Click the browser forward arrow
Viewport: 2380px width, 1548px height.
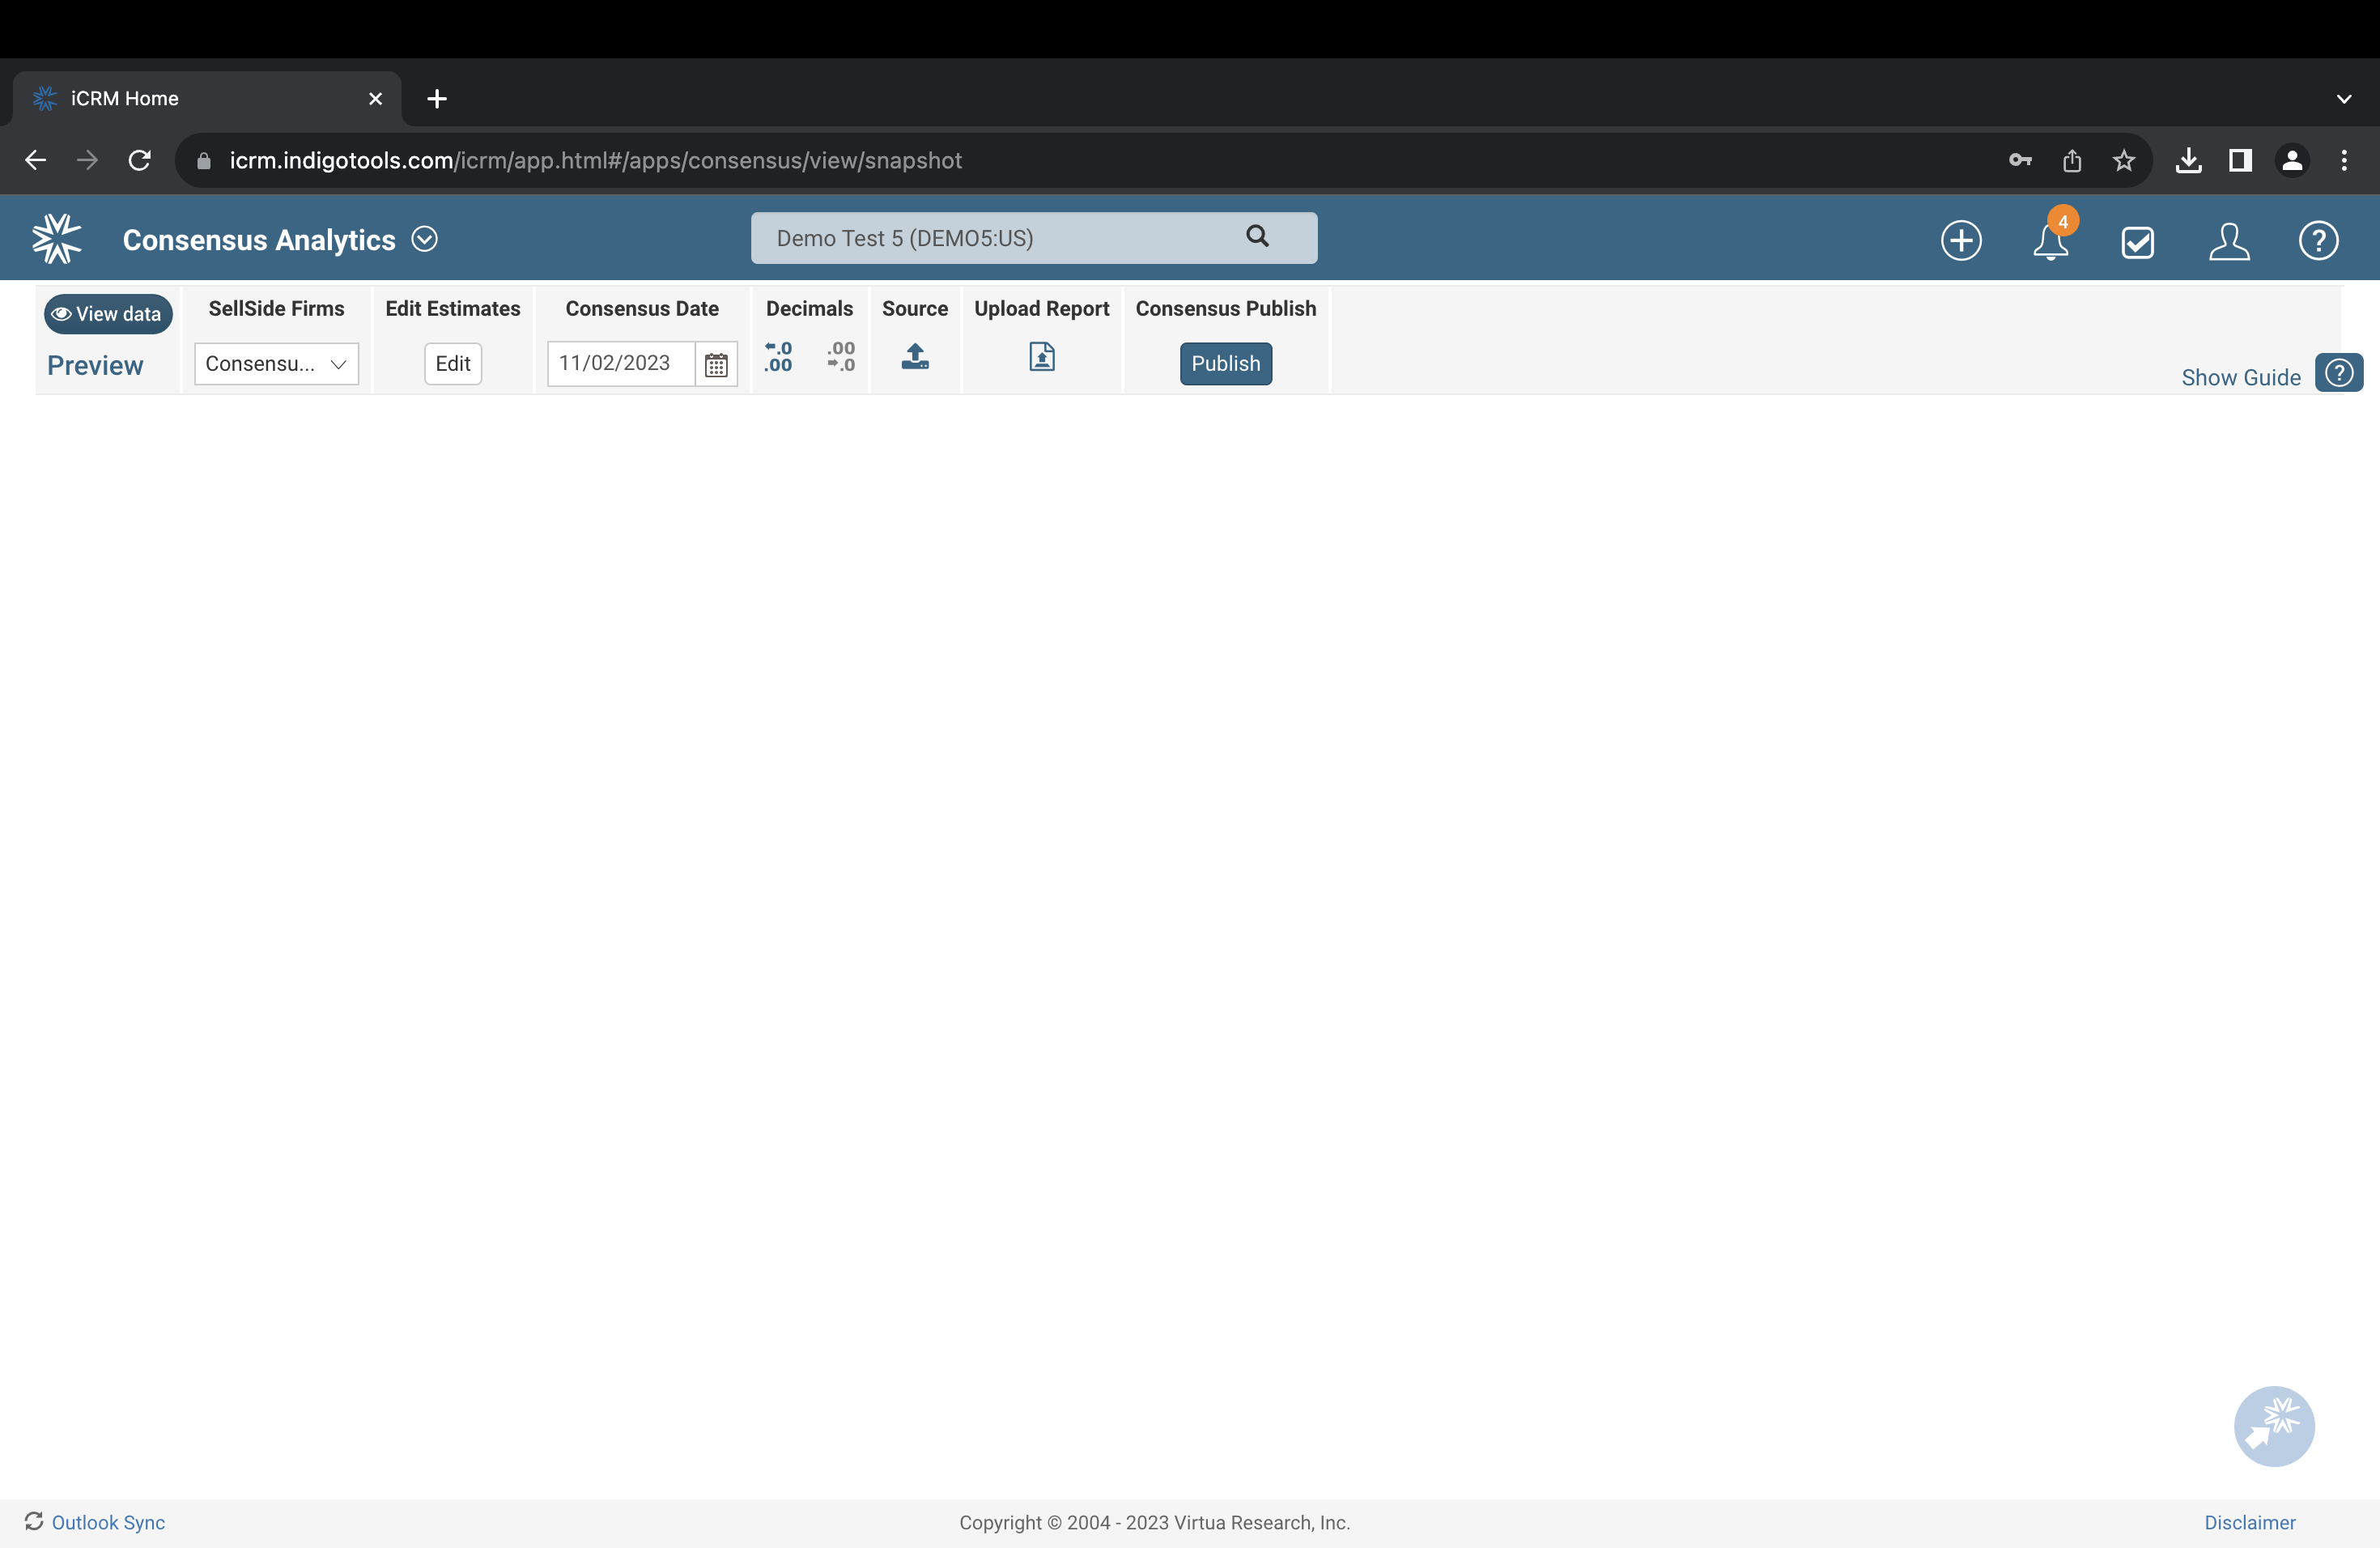(88, 160)
